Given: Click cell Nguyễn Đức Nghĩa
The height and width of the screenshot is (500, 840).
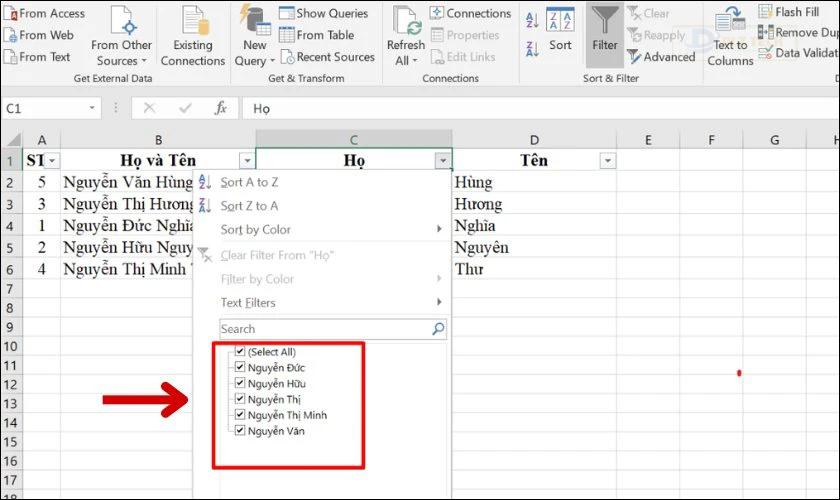Looking at the screenshot, I should click(x=128, y=226).
